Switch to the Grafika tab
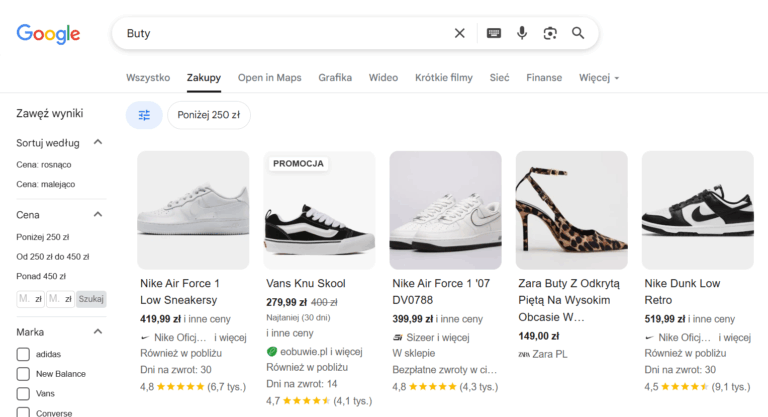Screen dimensions: 768x417 click(335, 78)
